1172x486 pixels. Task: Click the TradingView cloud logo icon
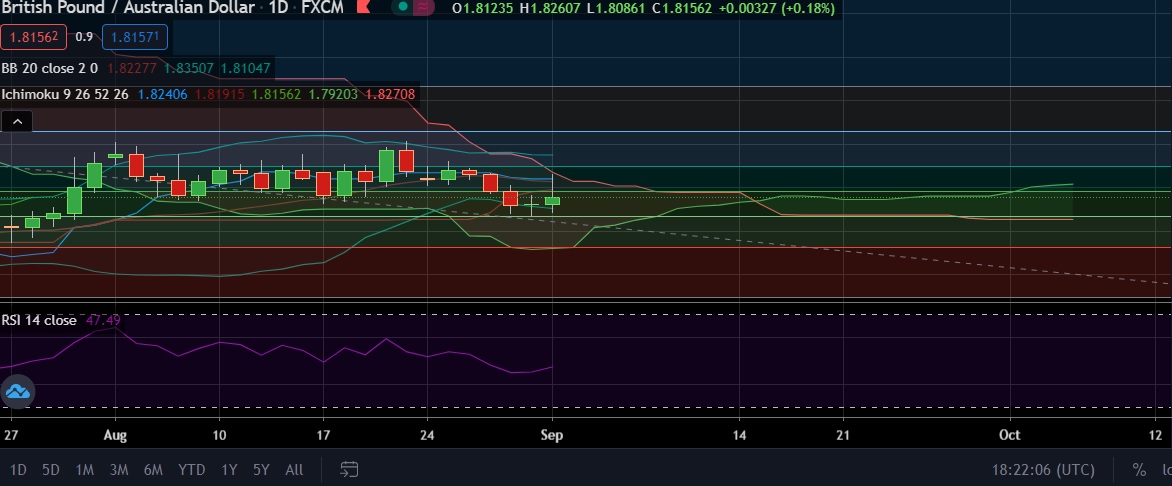[16, 392]
